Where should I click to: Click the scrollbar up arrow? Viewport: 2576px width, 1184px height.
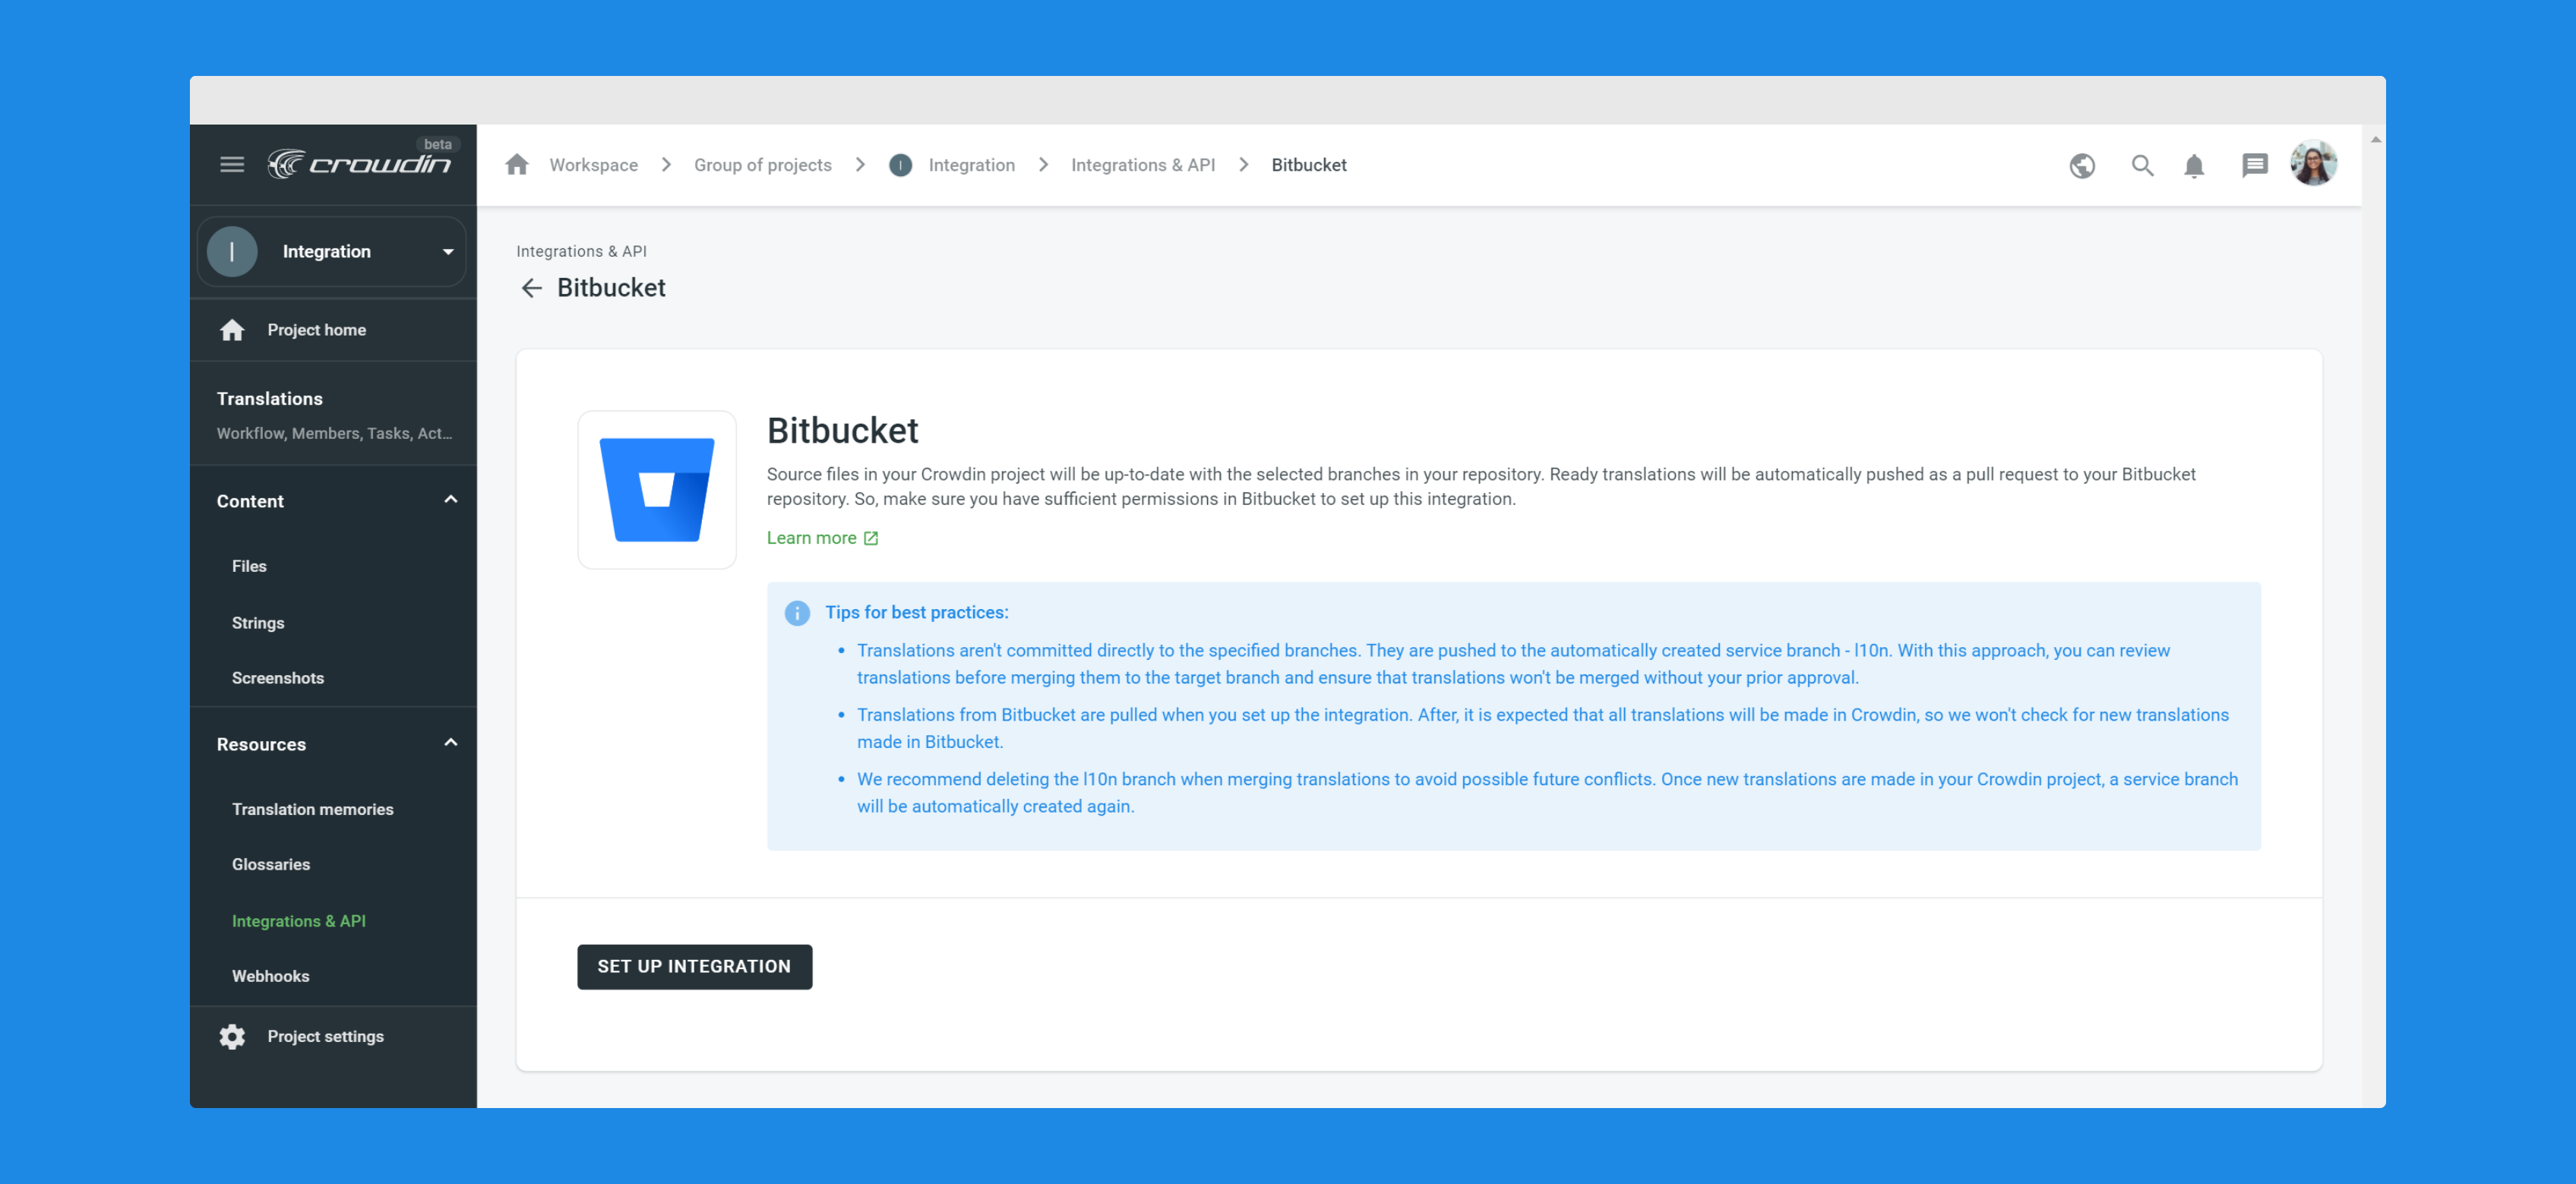coord(2375,140)
